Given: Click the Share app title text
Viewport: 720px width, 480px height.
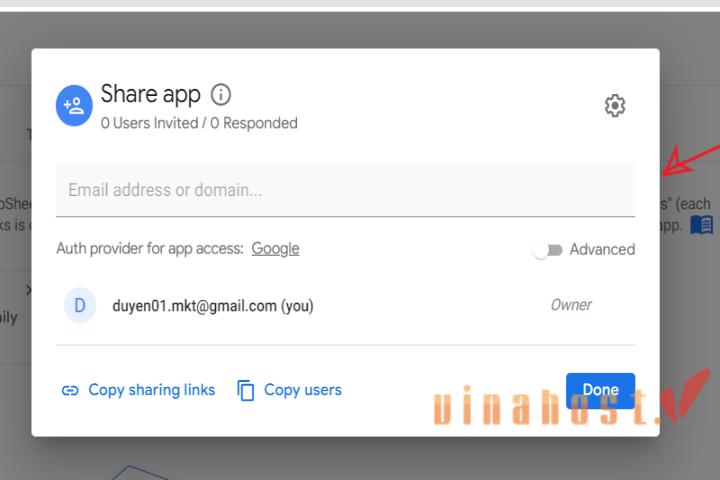Looking at the screenshot, I should pyautogui.click(x=151, y=94).
